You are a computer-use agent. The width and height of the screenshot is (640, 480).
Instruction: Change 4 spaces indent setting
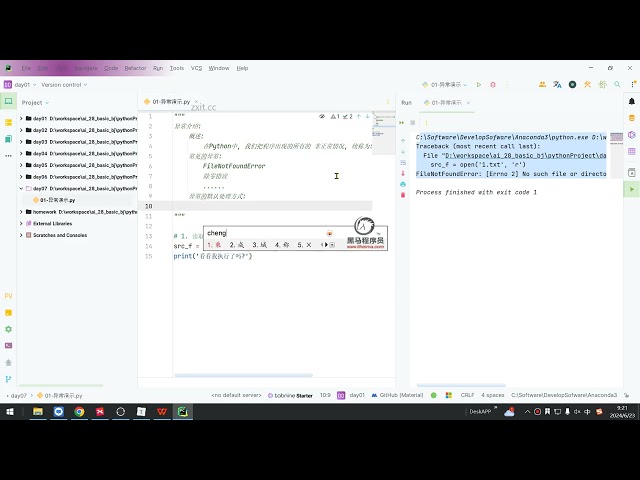493,395
